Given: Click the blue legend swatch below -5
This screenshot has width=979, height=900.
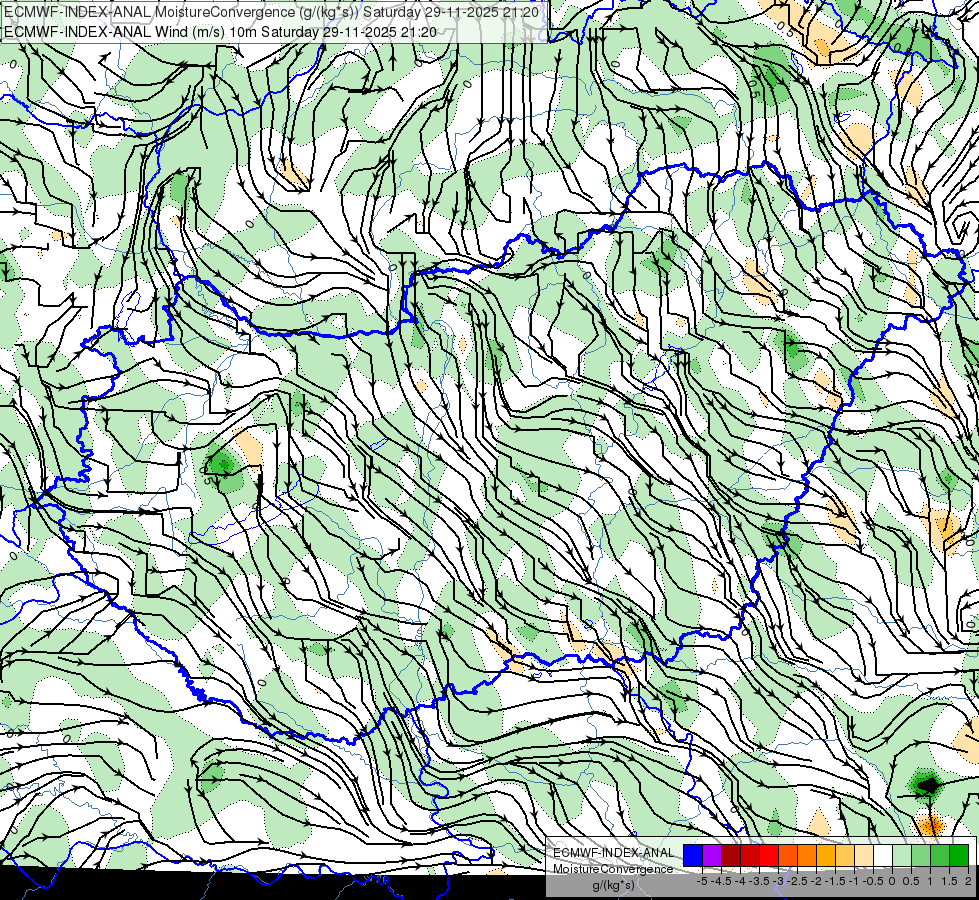Looking at the screenshot, I should pos(693,855).
